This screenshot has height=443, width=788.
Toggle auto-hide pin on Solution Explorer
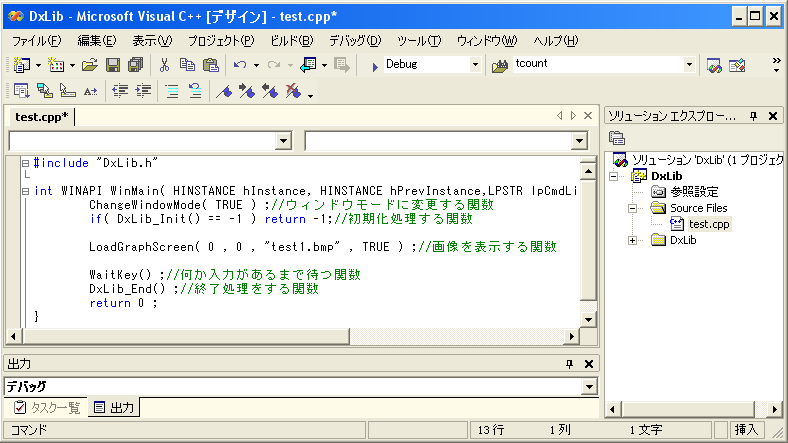tap(753, 116)
